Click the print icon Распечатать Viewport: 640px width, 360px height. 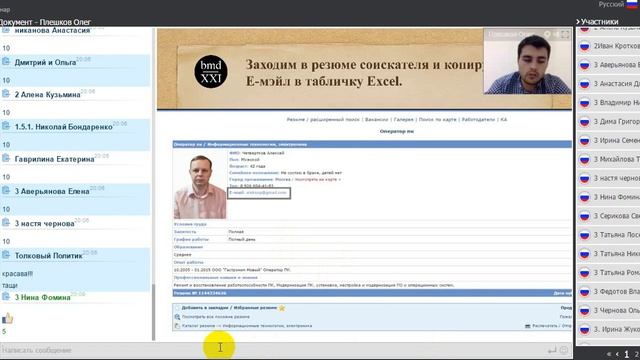527,326
